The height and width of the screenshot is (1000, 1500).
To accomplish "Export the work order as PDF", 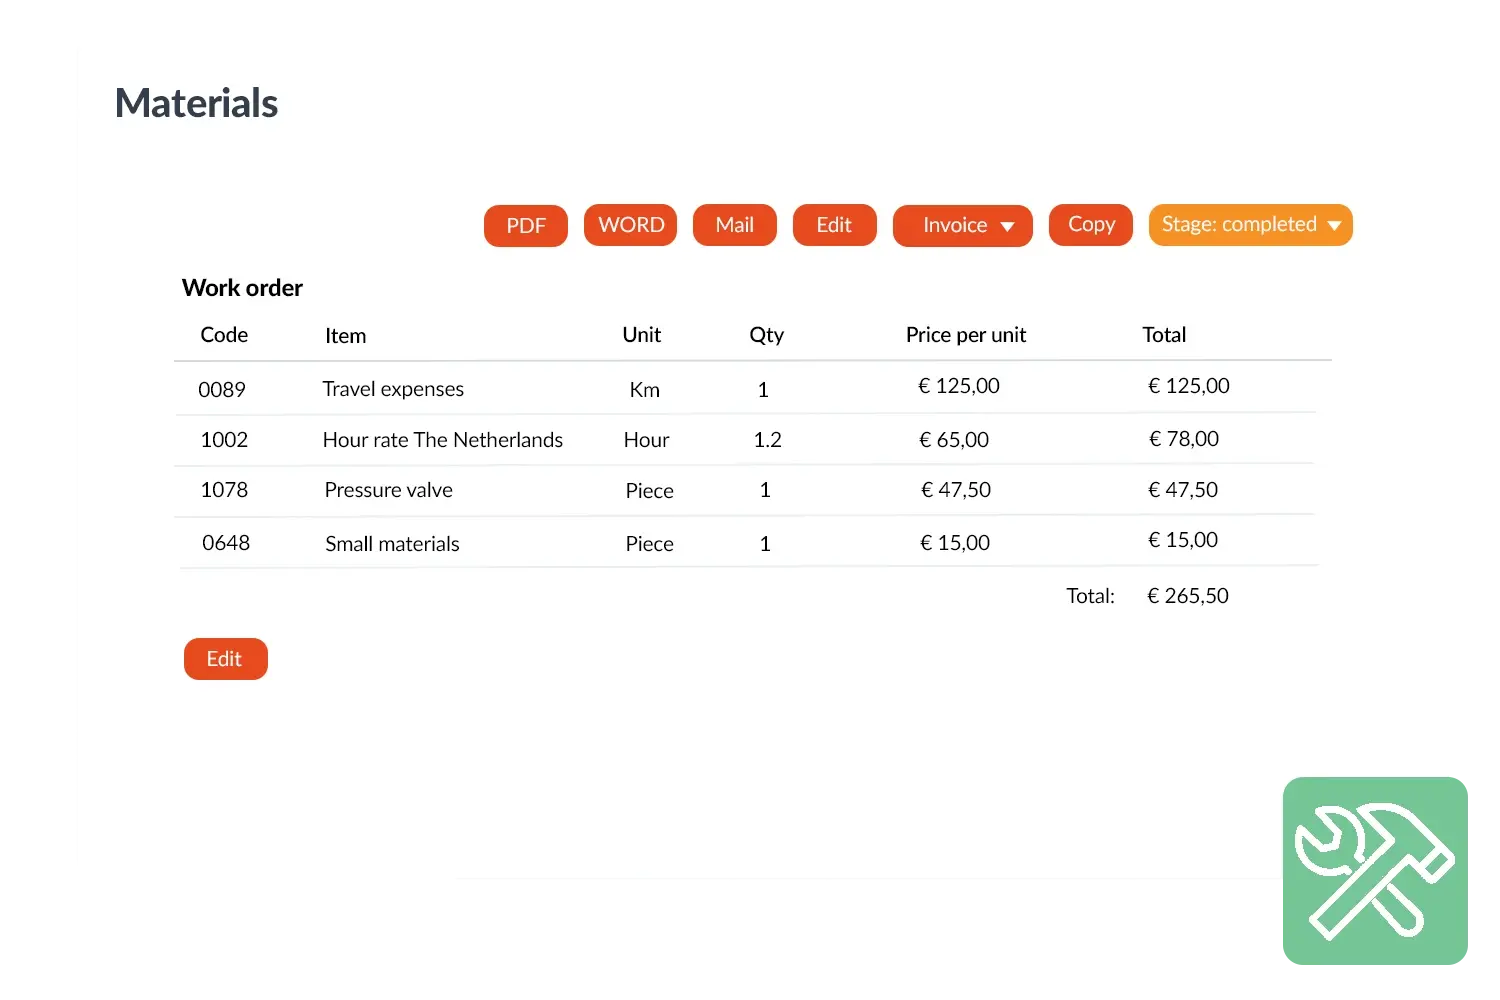I will (x=526, y=226).
